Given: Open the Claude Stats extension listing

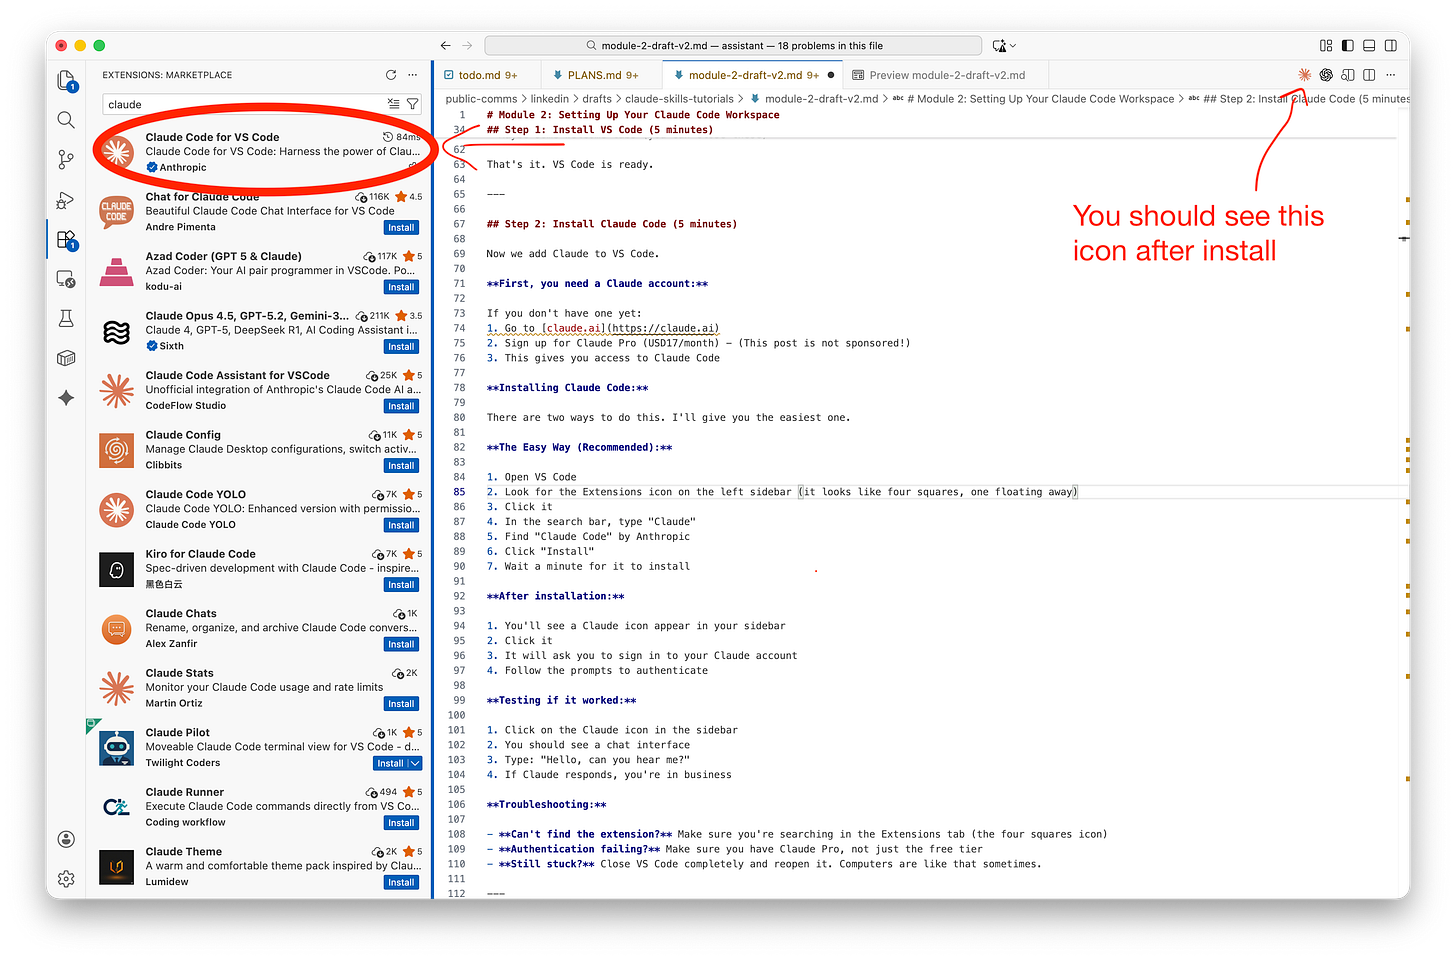Looking at the screenshot, I should coord(262,688).
